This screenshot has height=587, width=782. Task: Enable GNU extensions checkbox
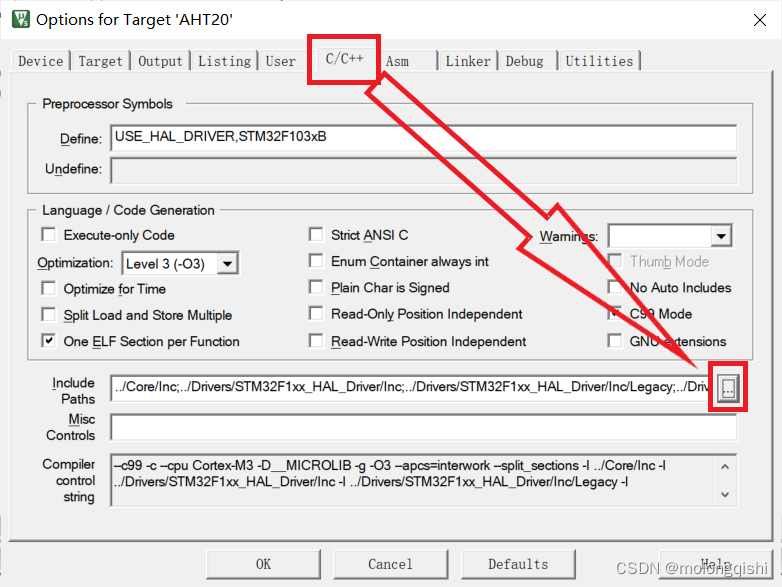(615, 341)
